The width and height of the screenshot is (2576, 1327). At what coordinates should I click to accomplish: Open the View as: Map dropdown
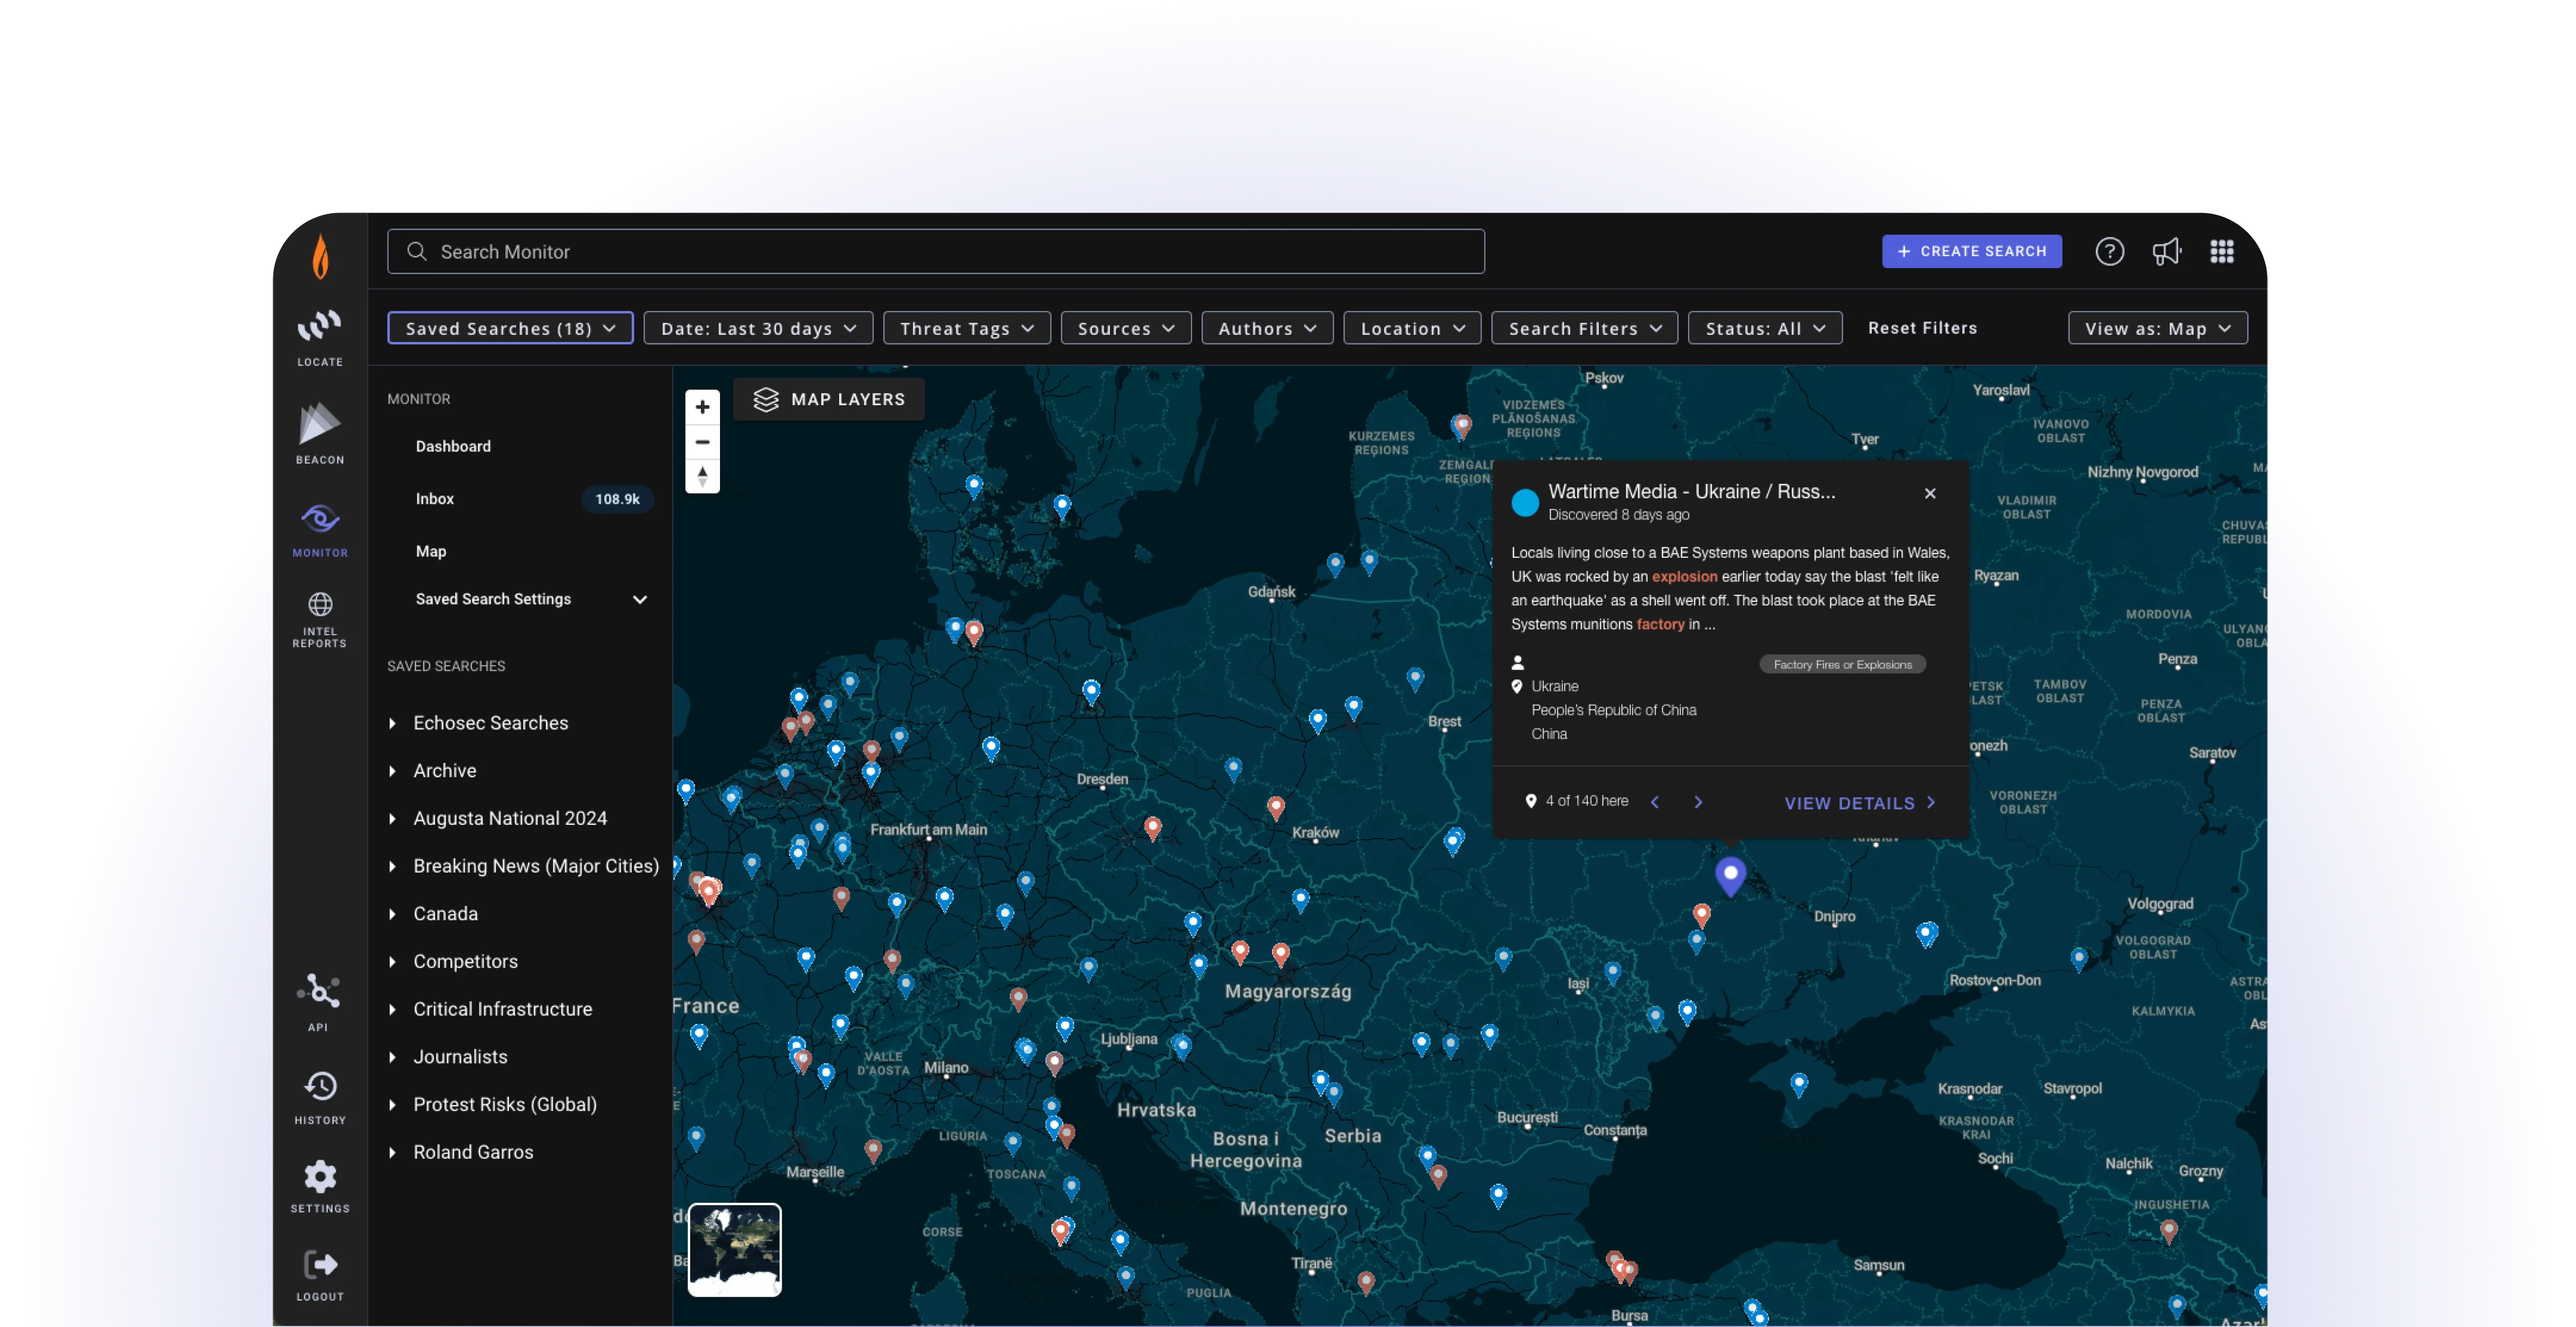point(2157,328)
